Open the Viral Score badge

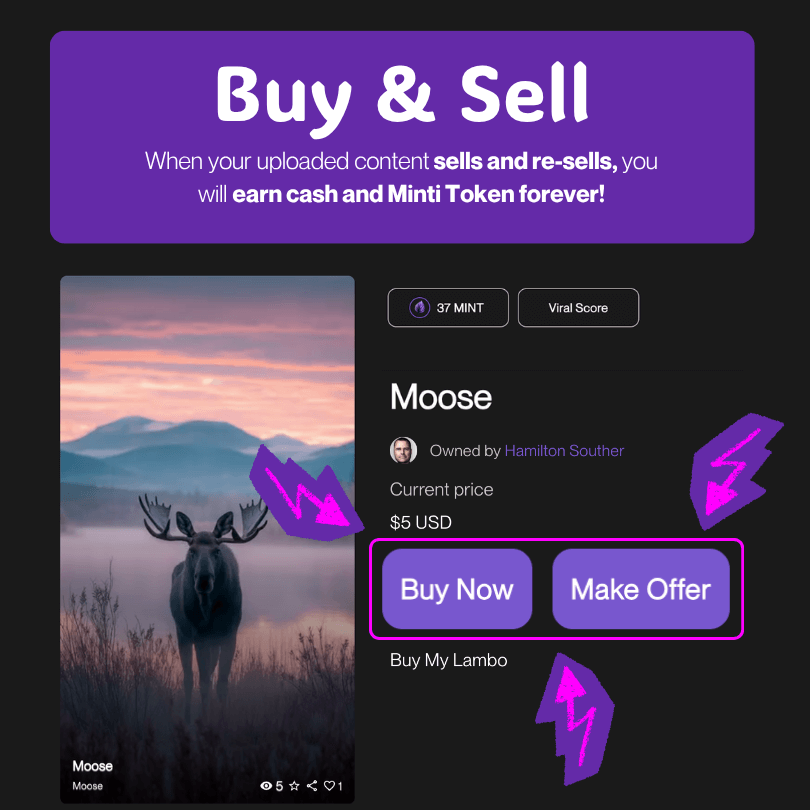click(x=578, y=308)
